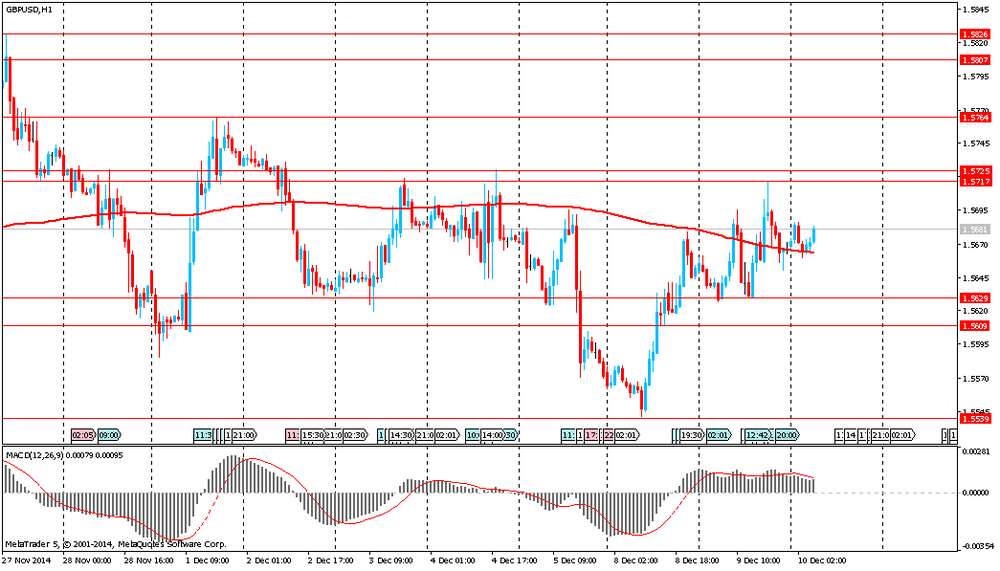The height and width of the screenshot is (571, 1000).
Task: Click the cyan 09:00 news event marker
Action: coord(108,436)
